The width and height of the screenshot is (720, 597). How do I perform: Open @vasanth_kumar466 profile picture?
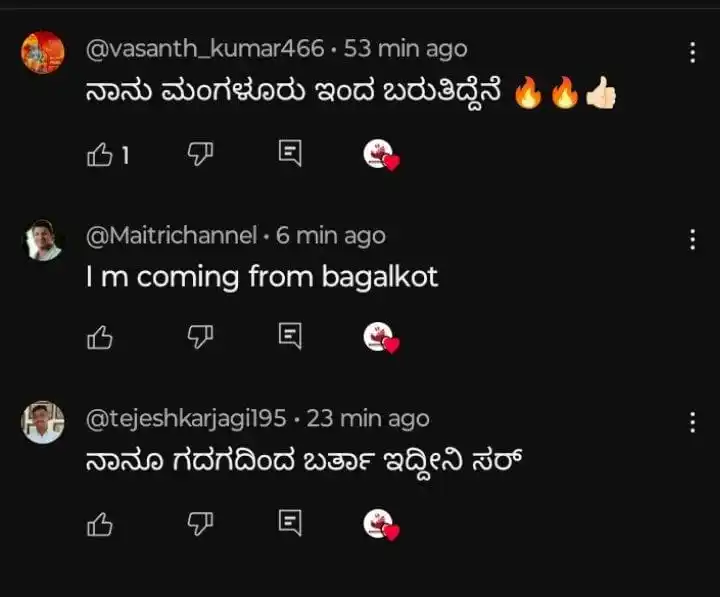pyautogui.click(x=43, y=53)
